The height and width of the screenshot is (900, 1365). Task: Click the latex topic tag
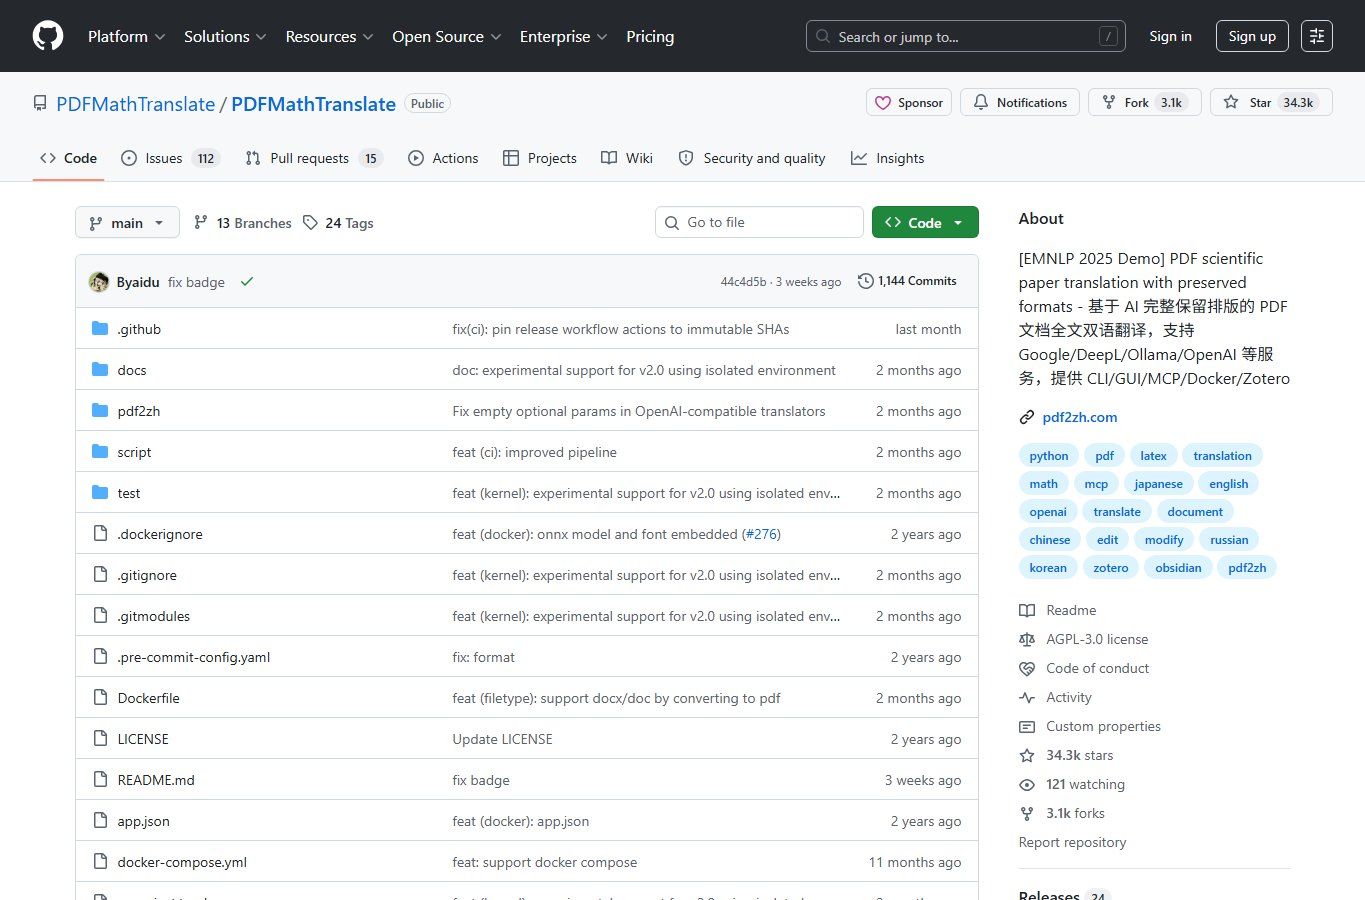[x=1153, y=455]
